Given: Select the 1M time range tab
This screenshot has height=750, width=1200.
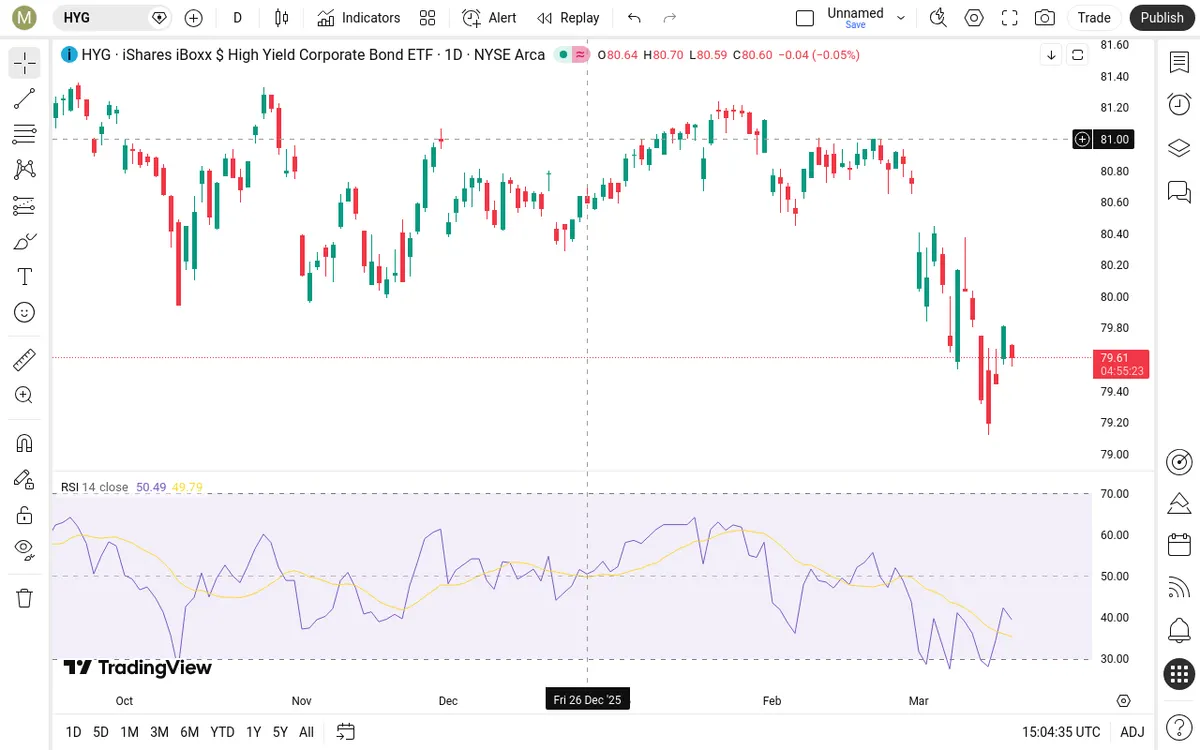Looking at the screenshot, I should tap(129, 732).
